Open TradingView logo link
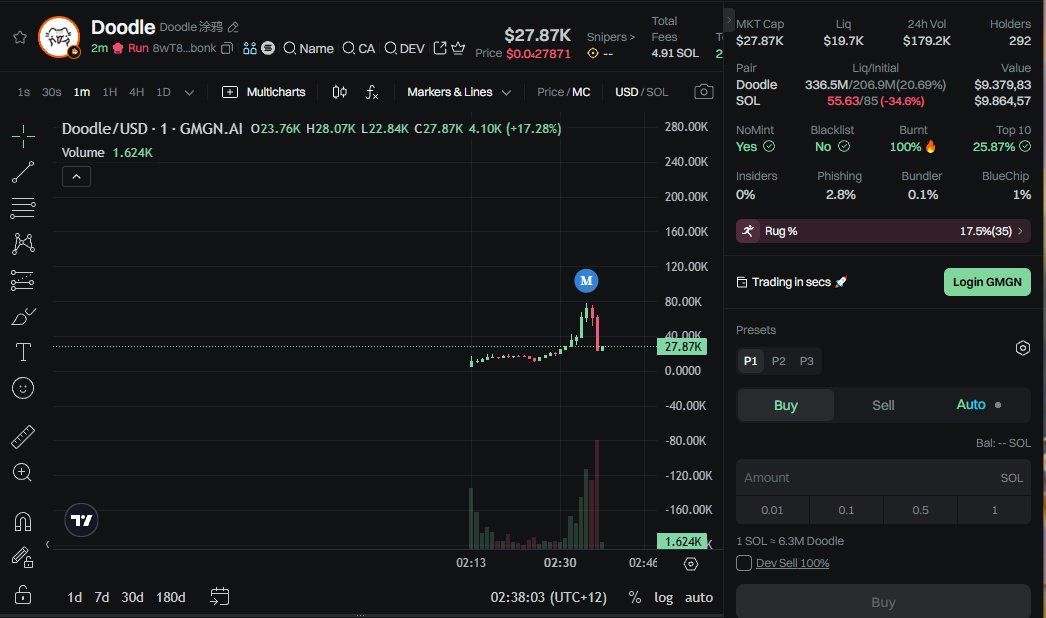 coord(81,520)
